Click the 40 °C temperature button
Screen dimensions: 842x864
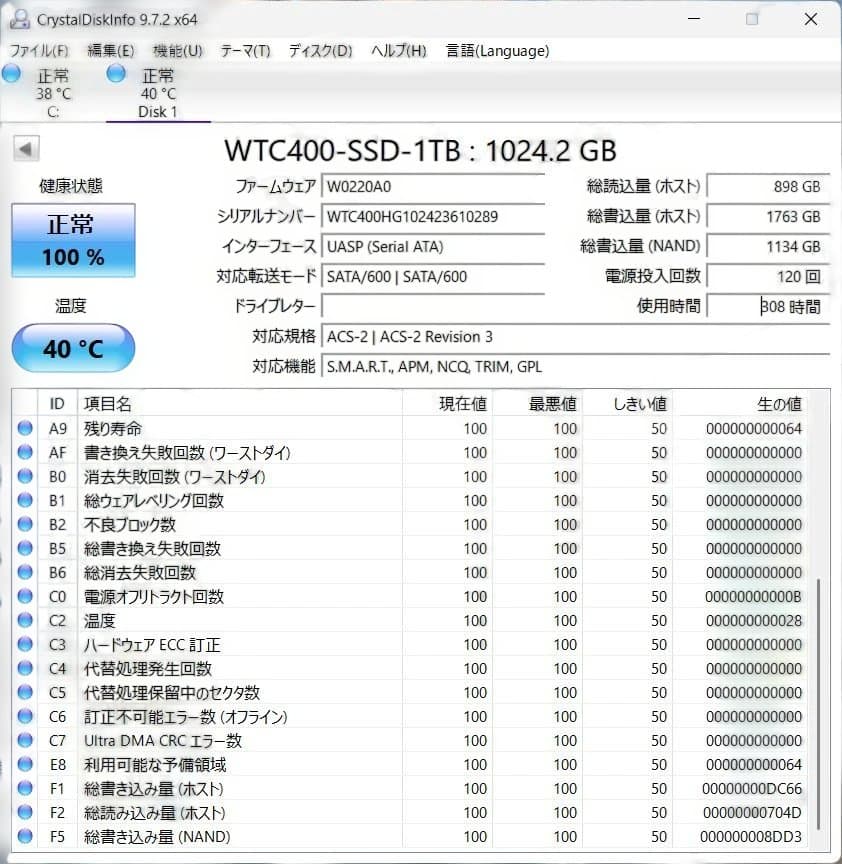(73, 348)
